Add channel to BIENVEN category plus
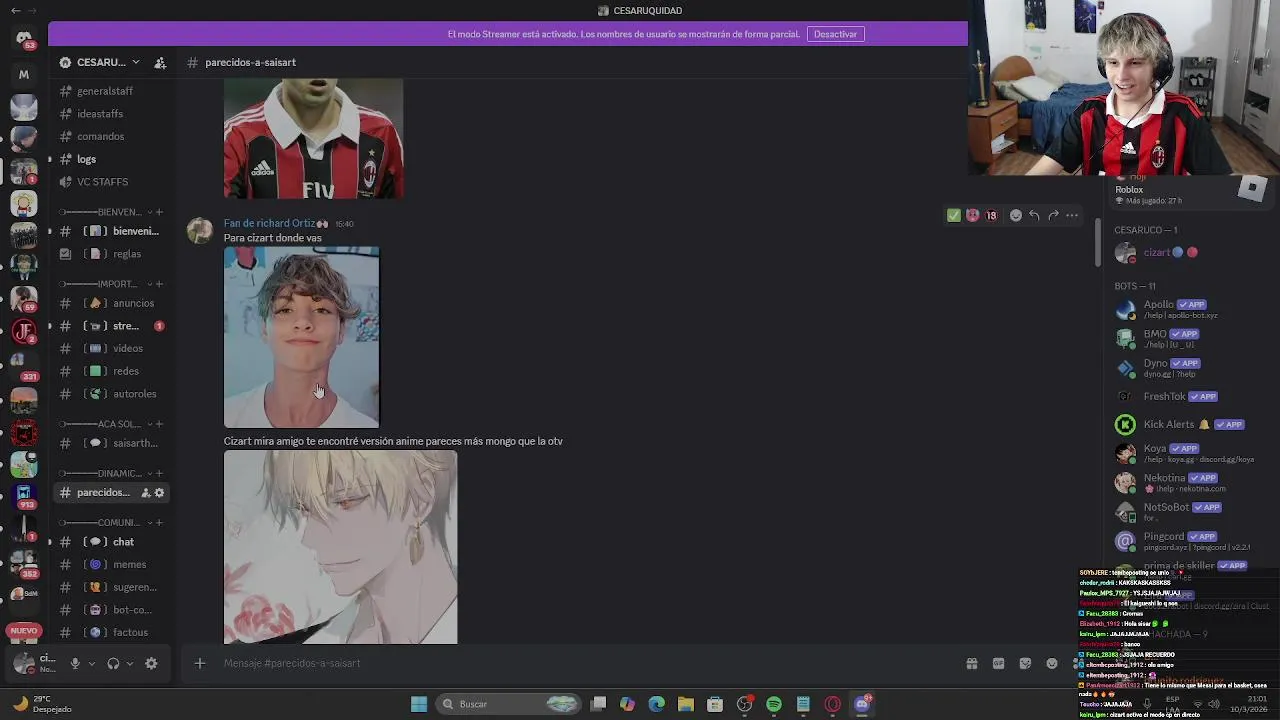Image resolution: width=1280 pixels, height=720 pixels. tap(159, 212)
